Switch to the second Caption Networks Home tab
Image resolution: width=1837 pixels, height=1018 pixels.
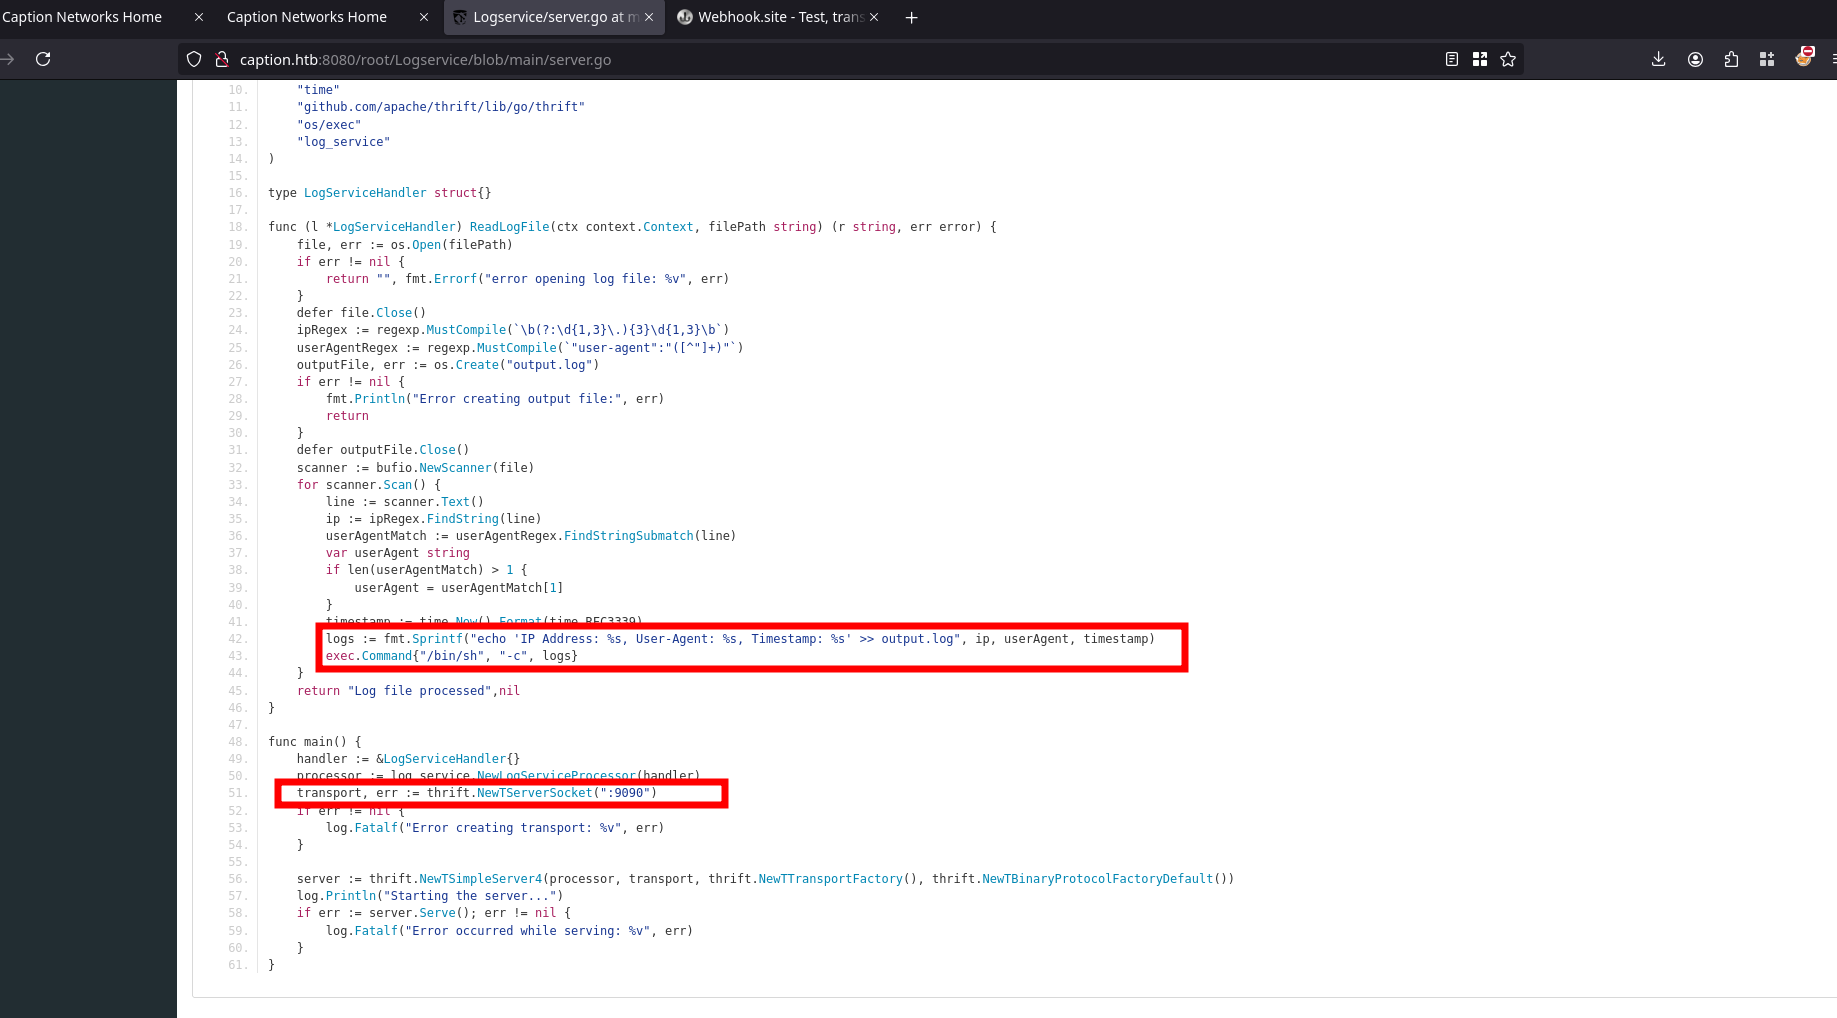tap(307, 17)
